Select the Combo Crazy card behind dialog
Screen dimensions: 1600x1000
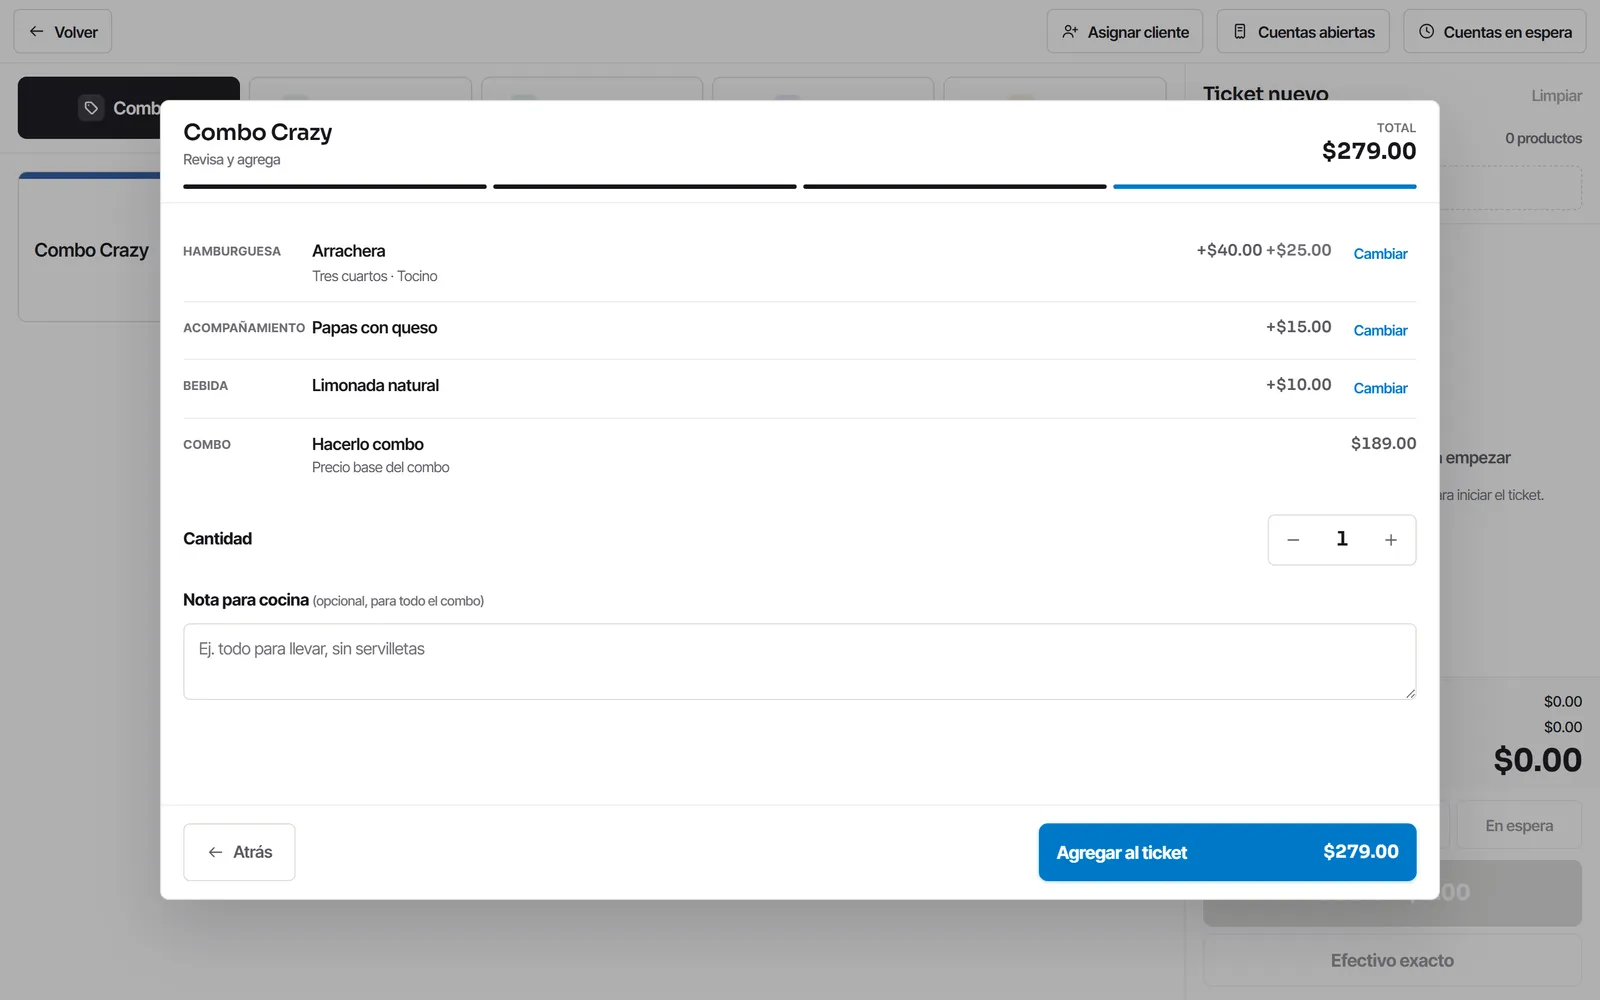[90, 248]
